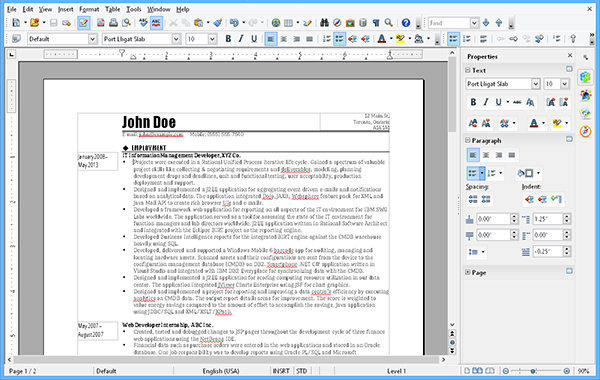Screen dimensions: 600x380
Task: Collapse the Paragraph section in the sidebar
Action: pyautogui.click(x=468, y=140)
